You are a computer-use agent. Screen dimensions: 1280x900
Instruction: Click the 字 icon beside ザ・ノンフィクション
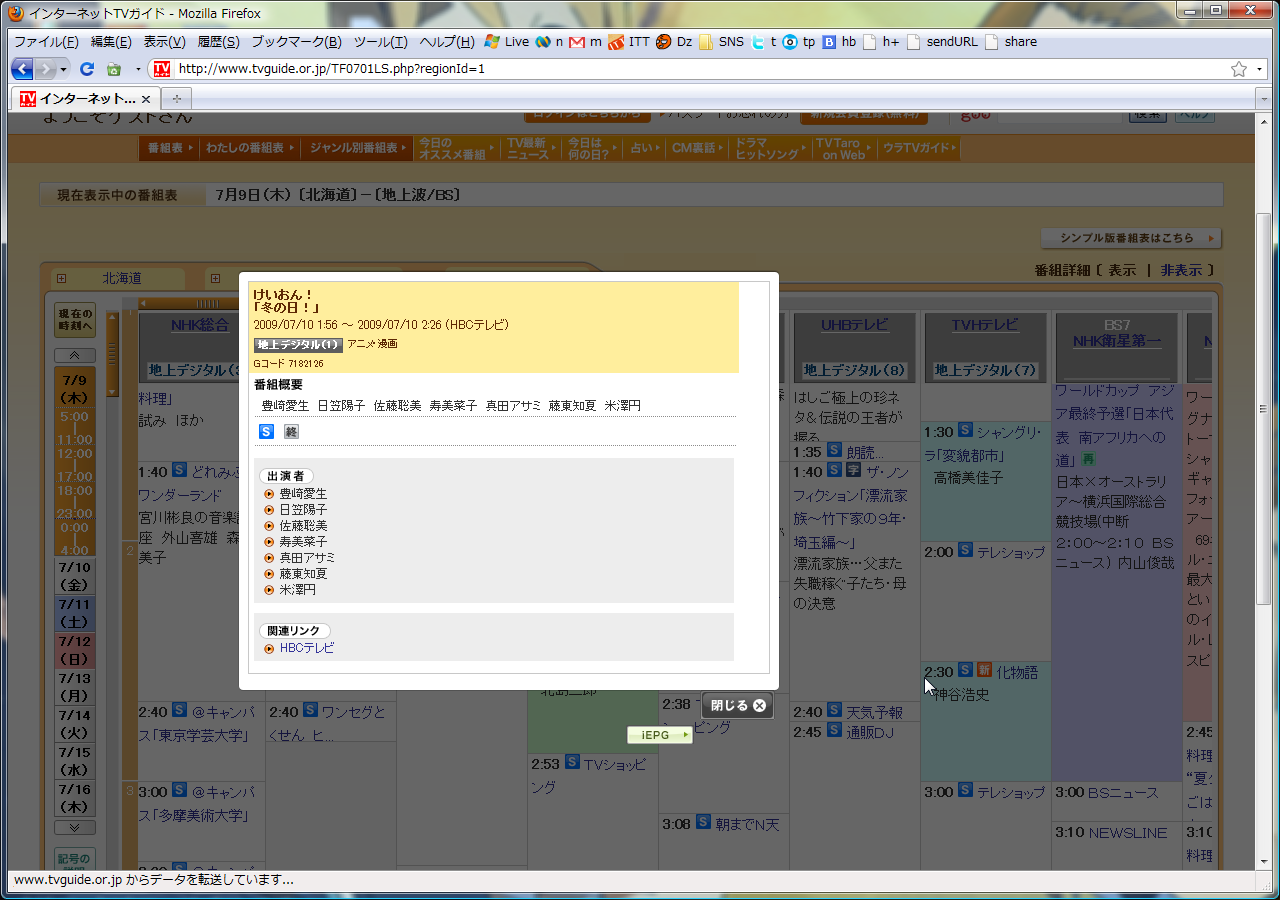click(853, 470)
